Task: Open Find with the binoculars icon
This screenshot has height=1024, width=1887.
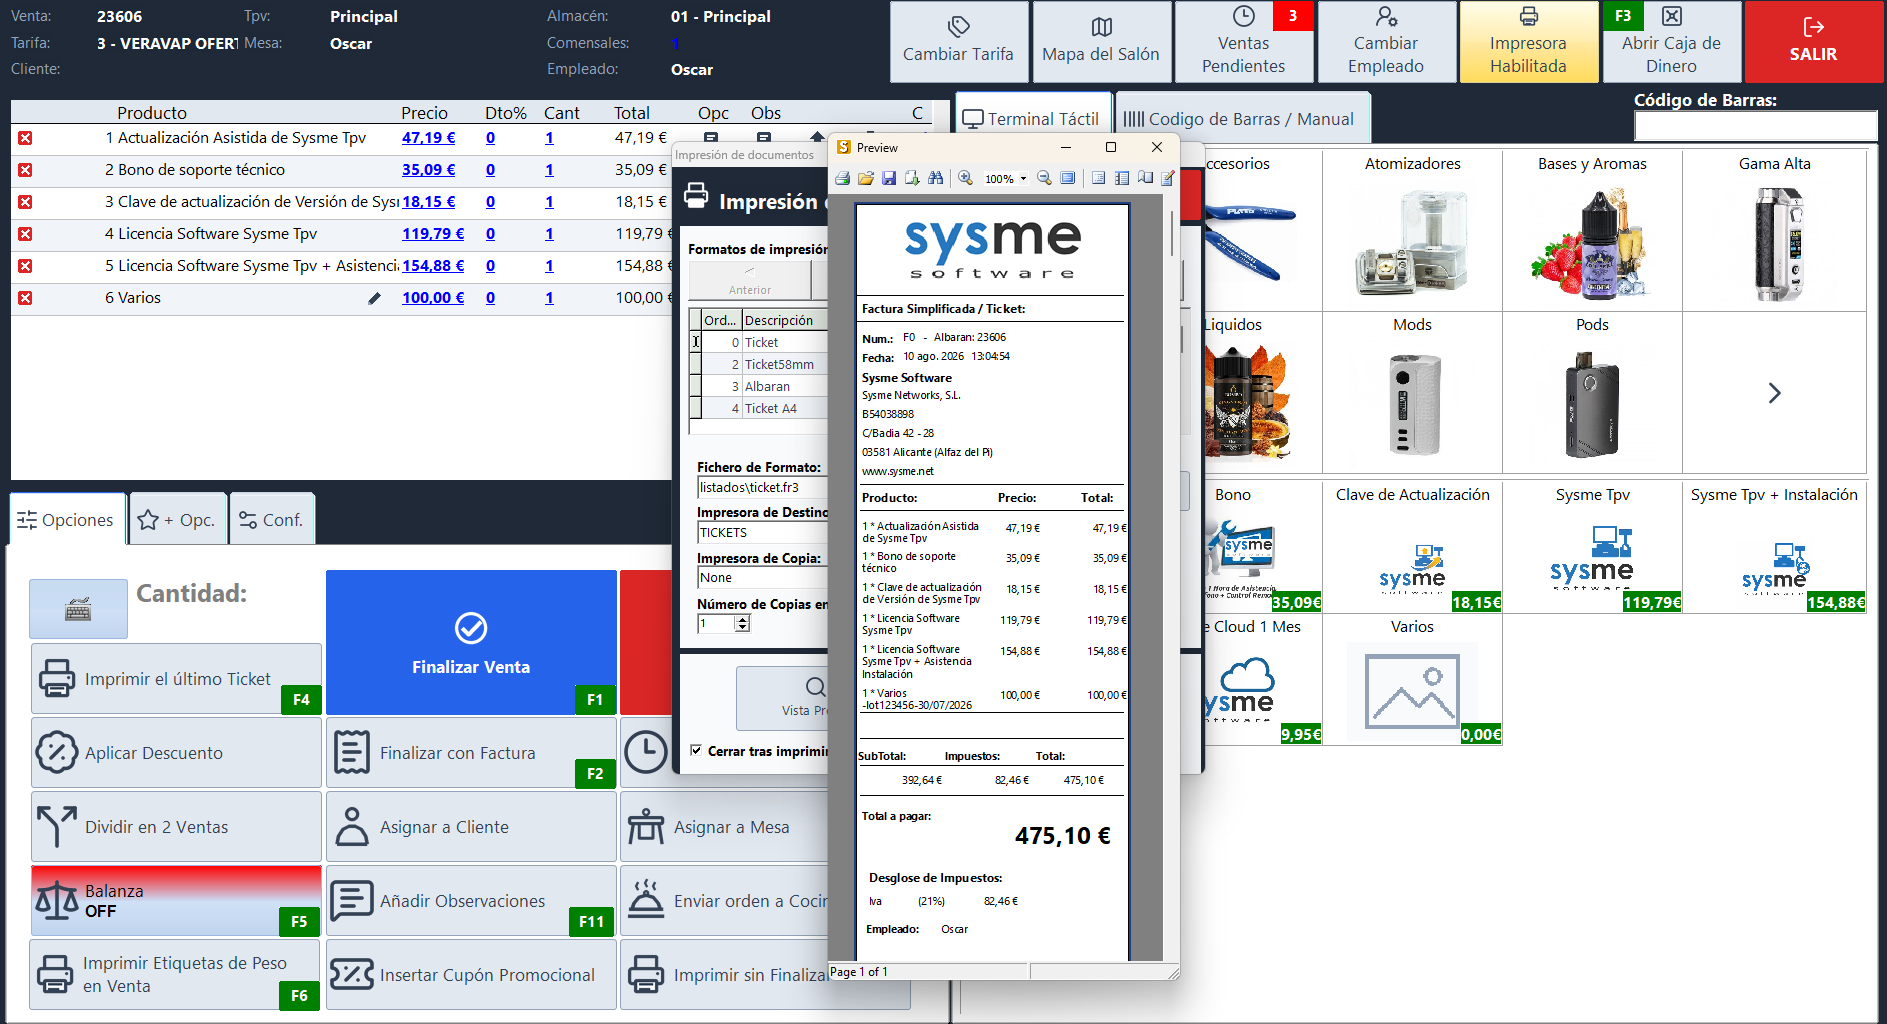Action: tap(936, 178)
